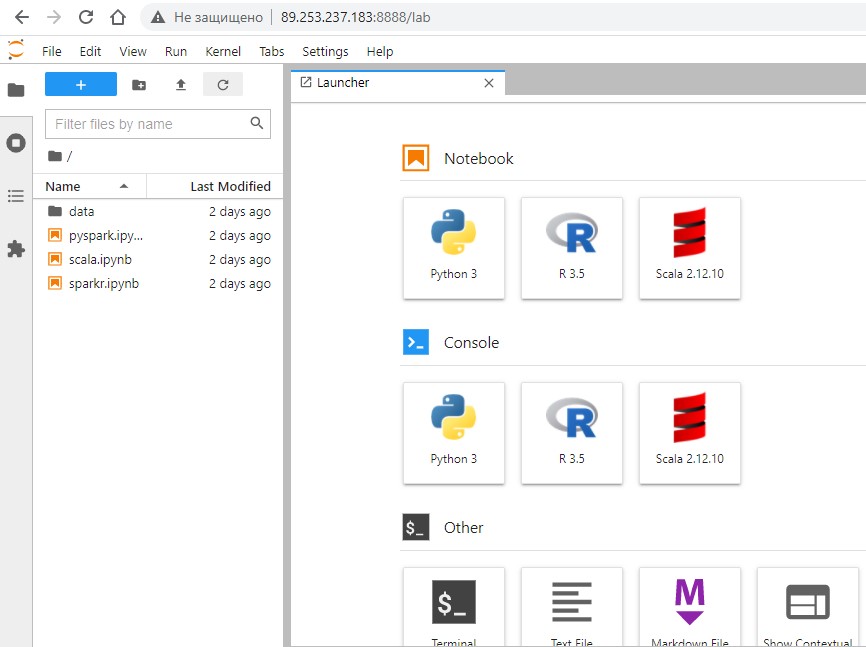The height and width of the screenshot is (647, 866).
Task: Click the 2 days ago date for data
Action: click(x=240, y=212)
